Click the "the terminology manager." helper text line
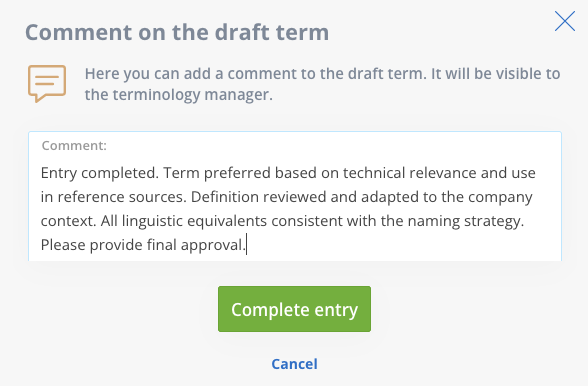This screenshot has width=588, height=386. [178, 95]
